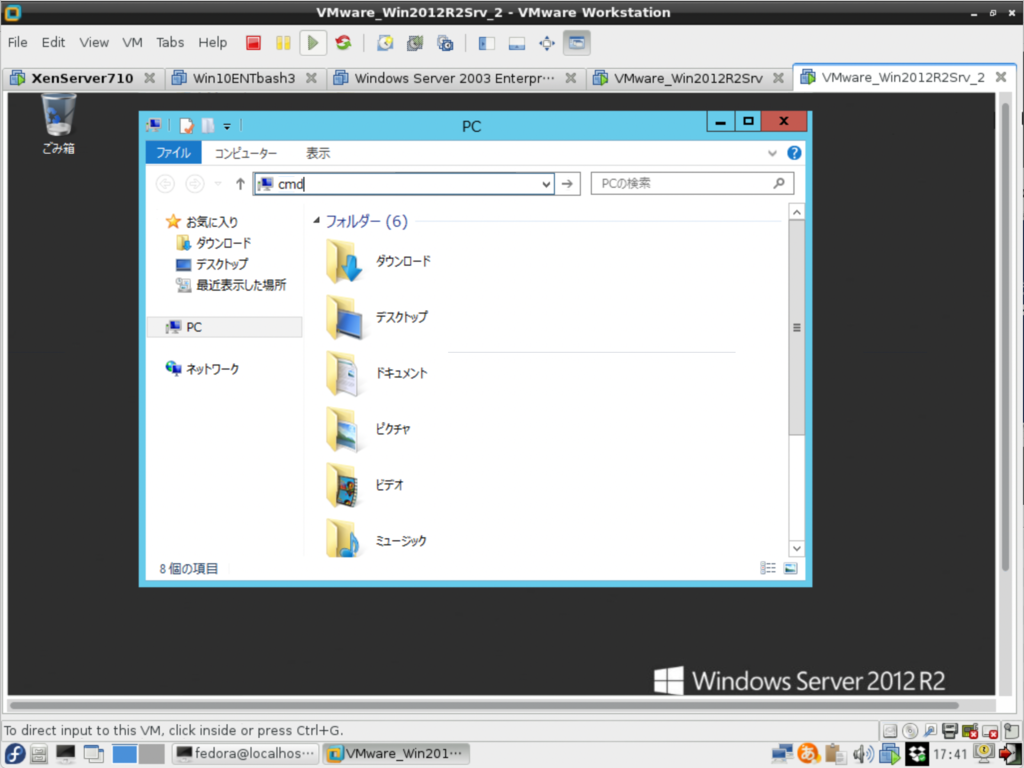Toggle the VMware library sidebar icon
Screen dimensions: 1024x768
click(487, 43)
